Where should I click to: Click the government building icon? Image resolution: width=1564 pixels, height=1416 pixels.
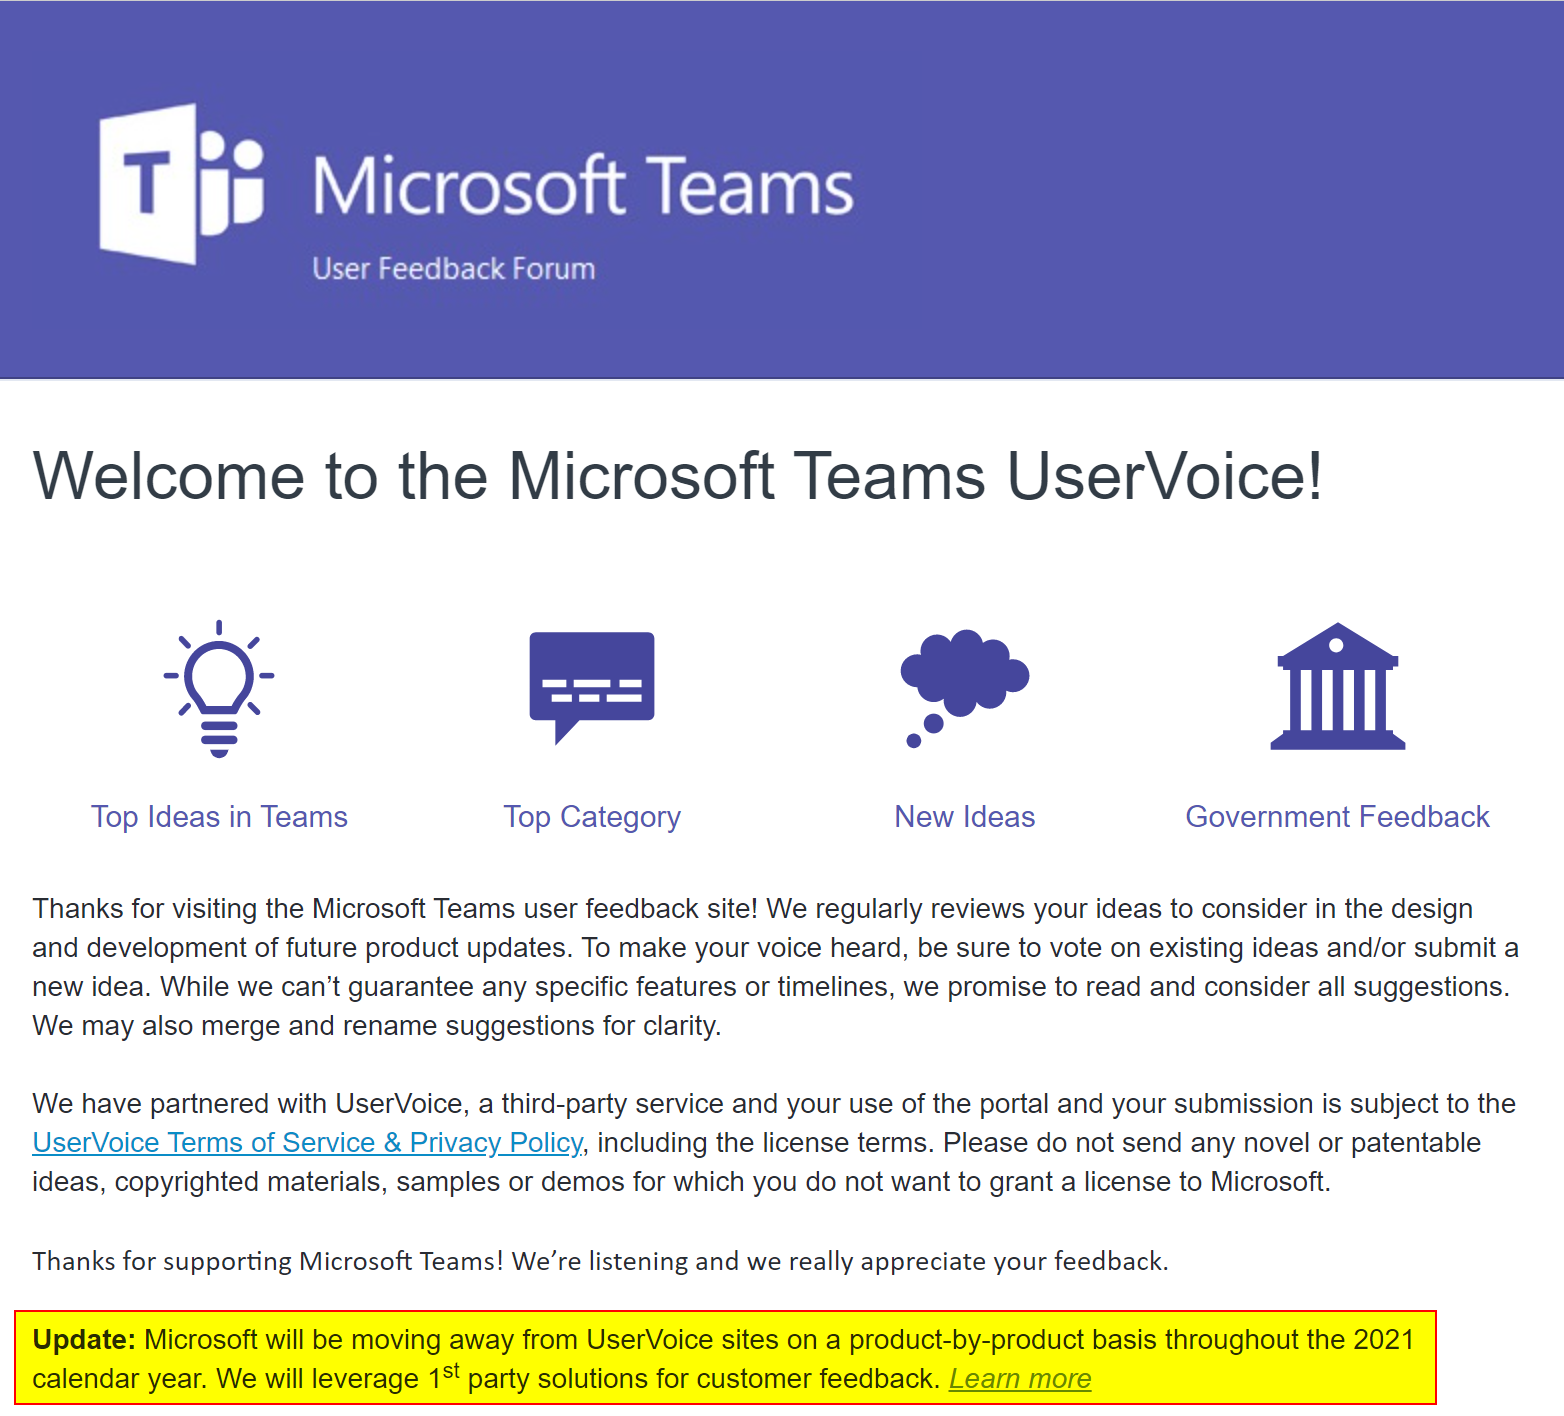1337,687
